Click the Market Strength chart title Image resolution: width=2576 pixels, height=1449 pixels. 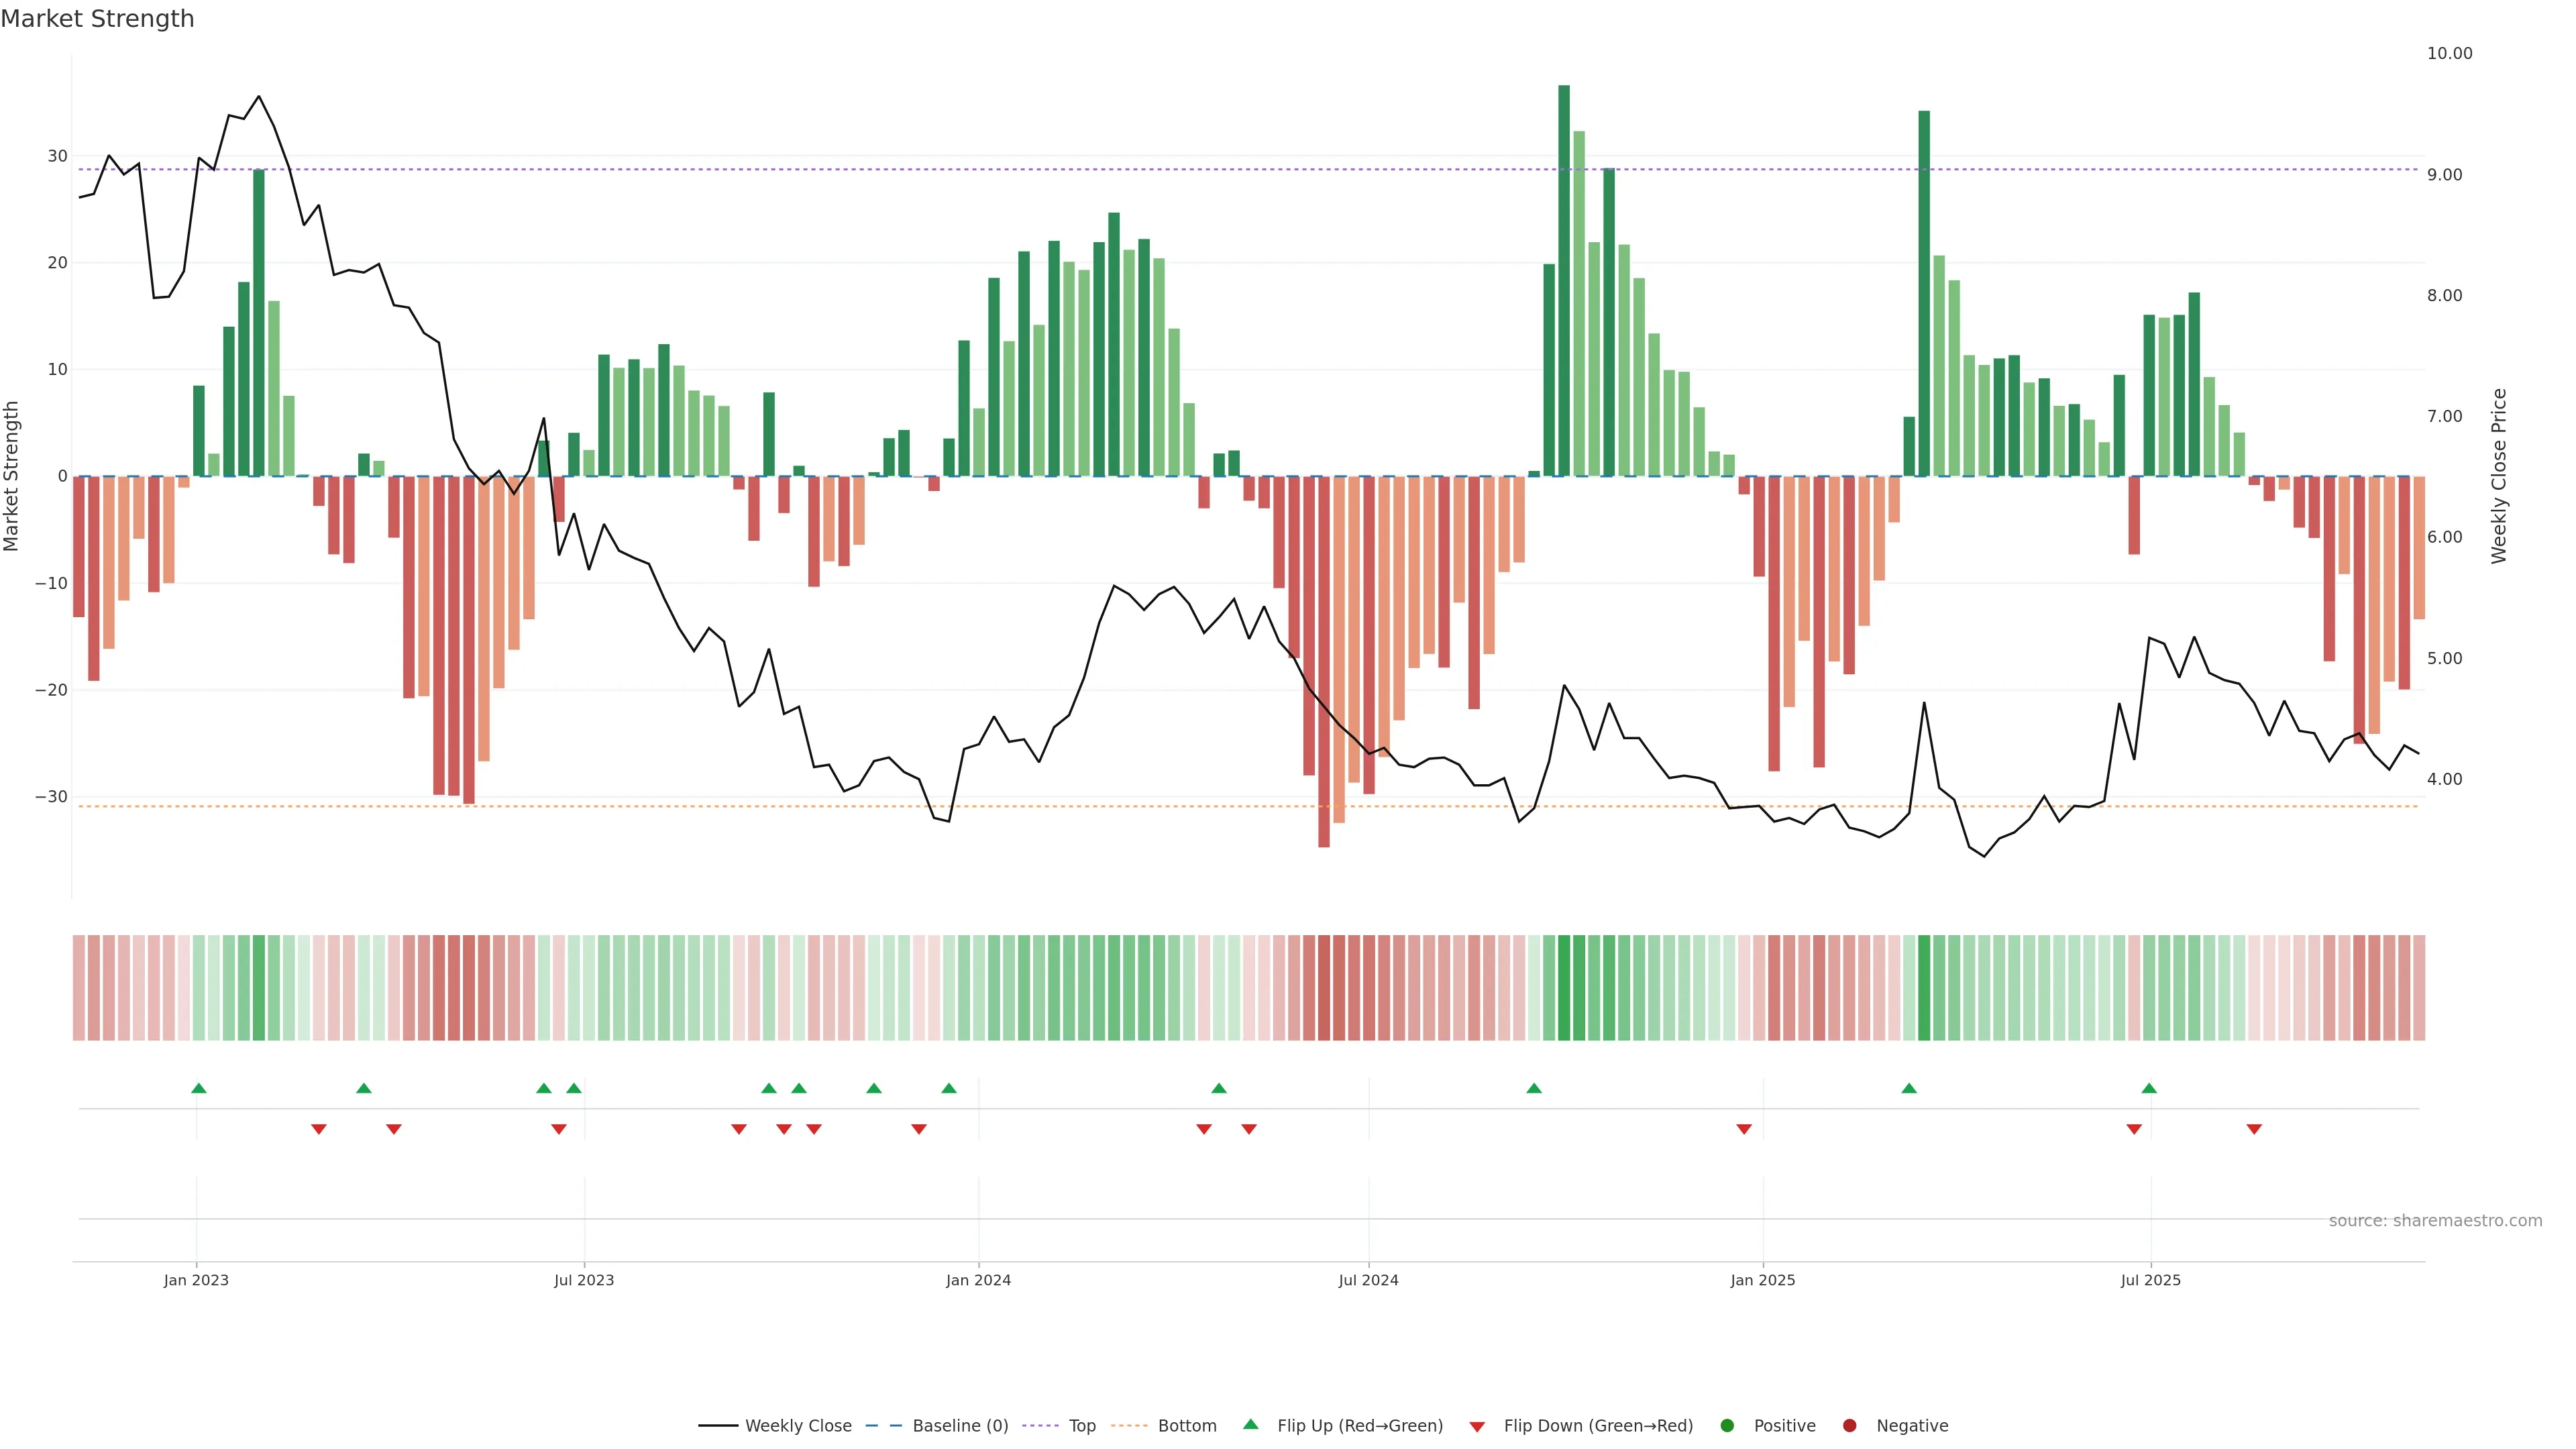pyautogui.click(x=97, y=19)
